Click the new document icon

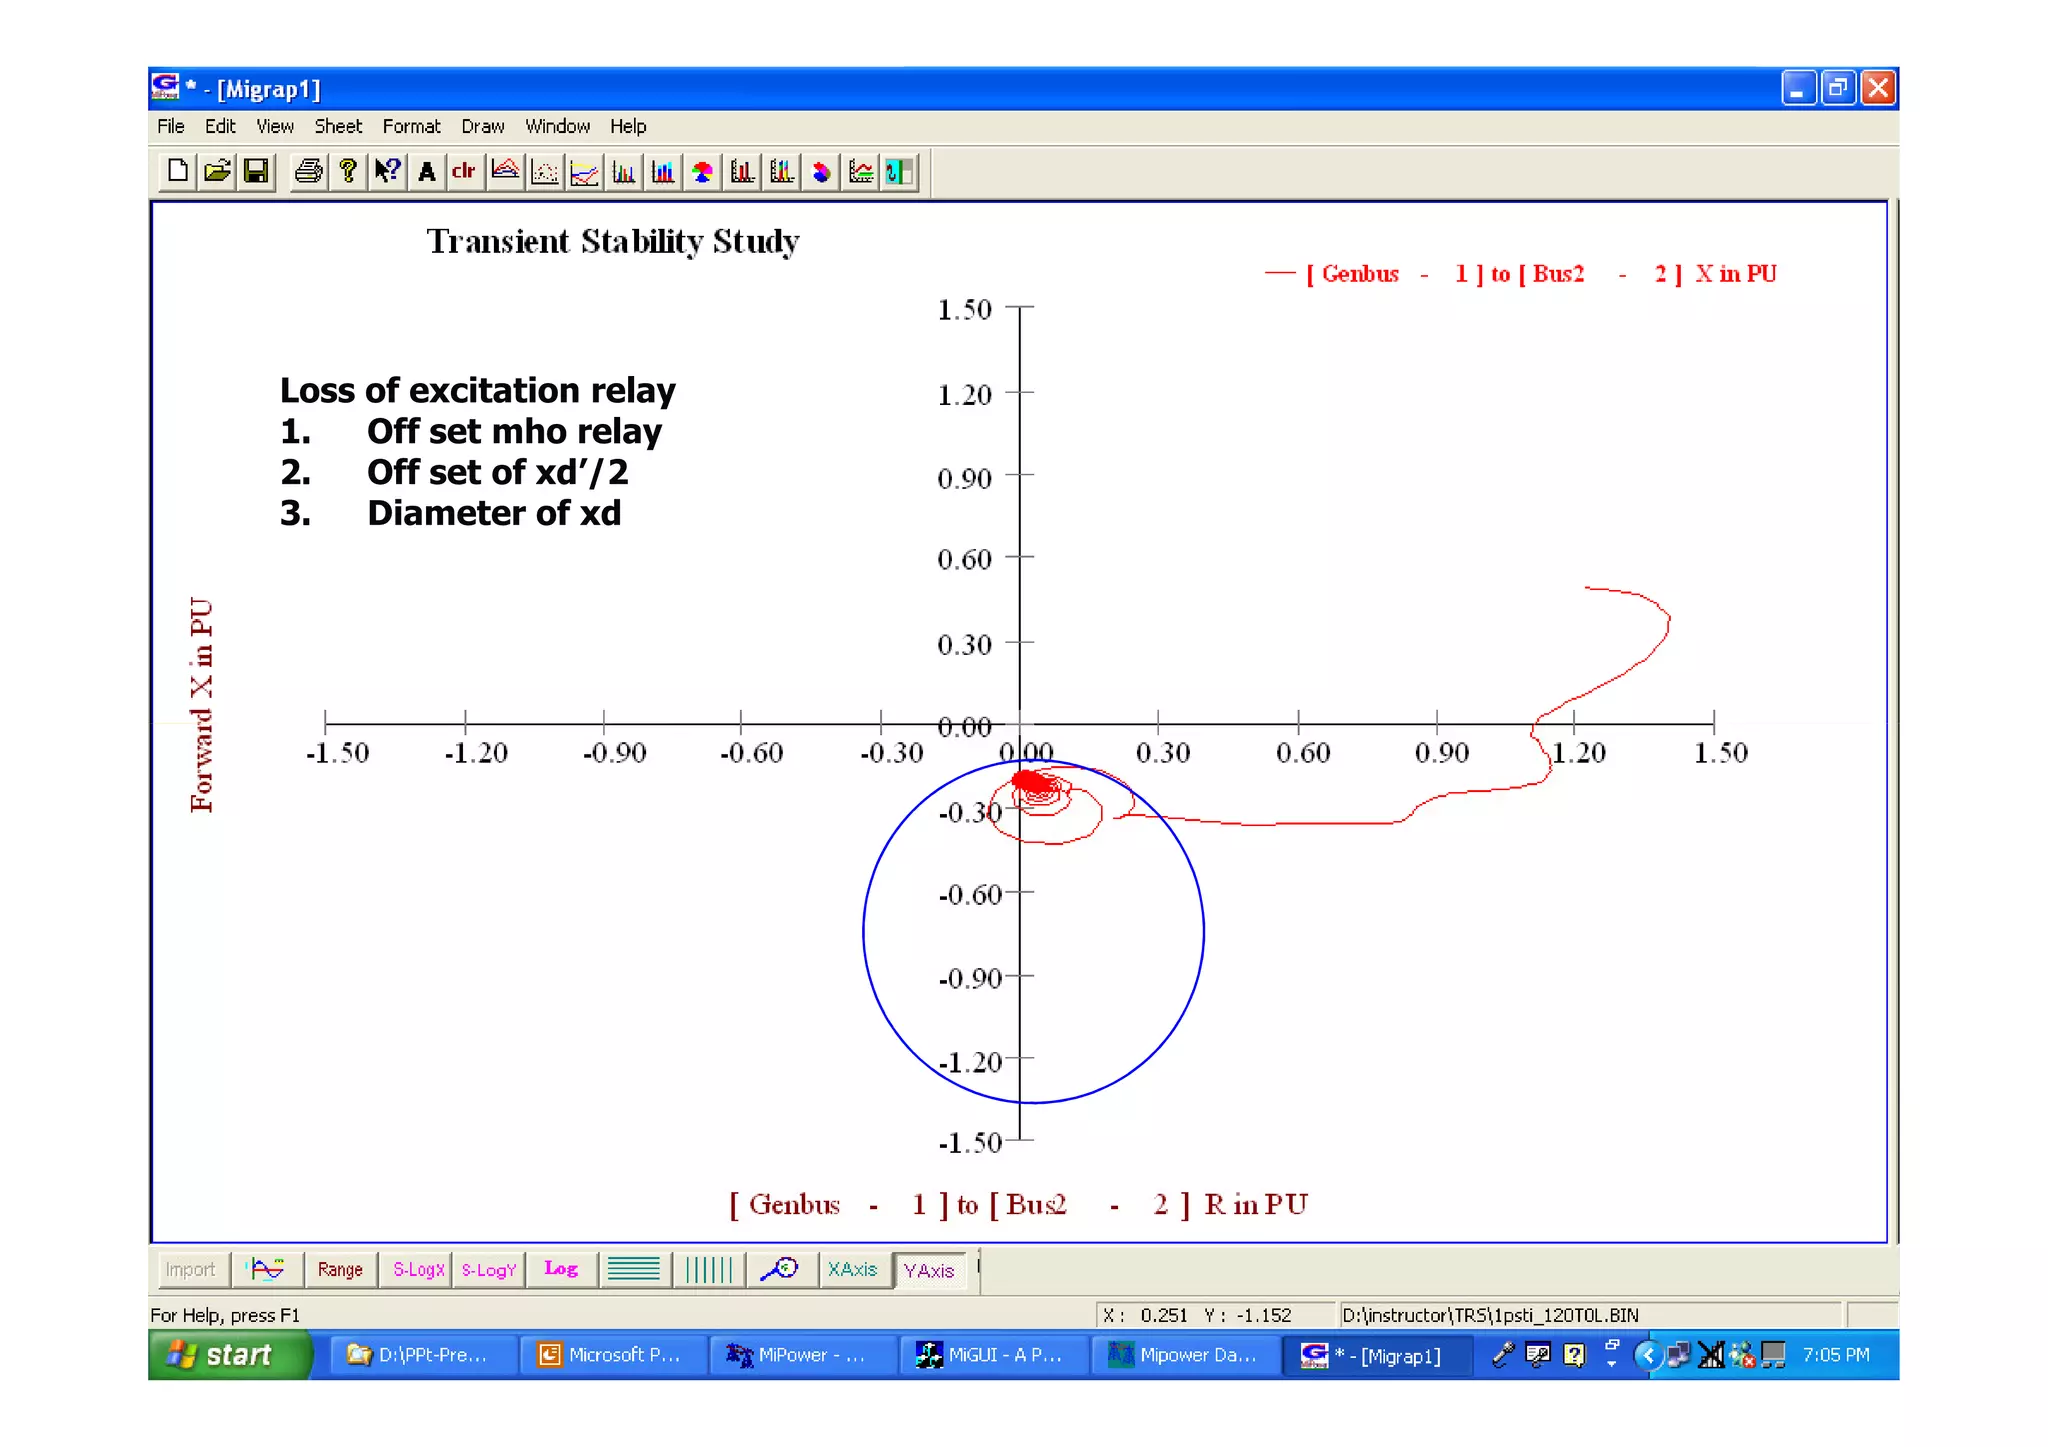(177, 171)
